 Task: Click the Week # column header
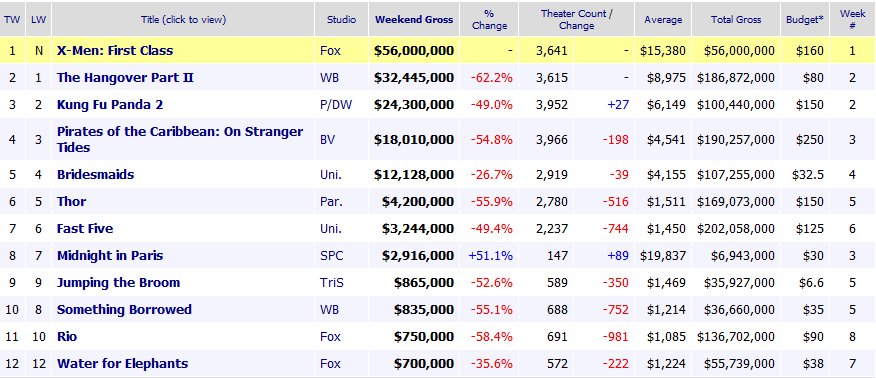point(853,20)
